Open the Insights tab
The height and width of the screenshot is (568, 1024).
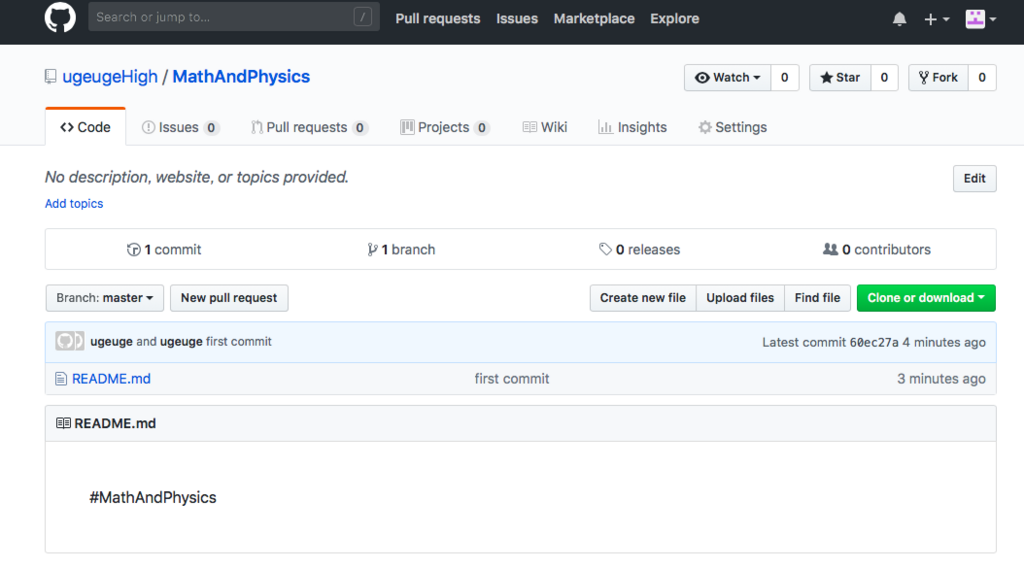point(632,127)
